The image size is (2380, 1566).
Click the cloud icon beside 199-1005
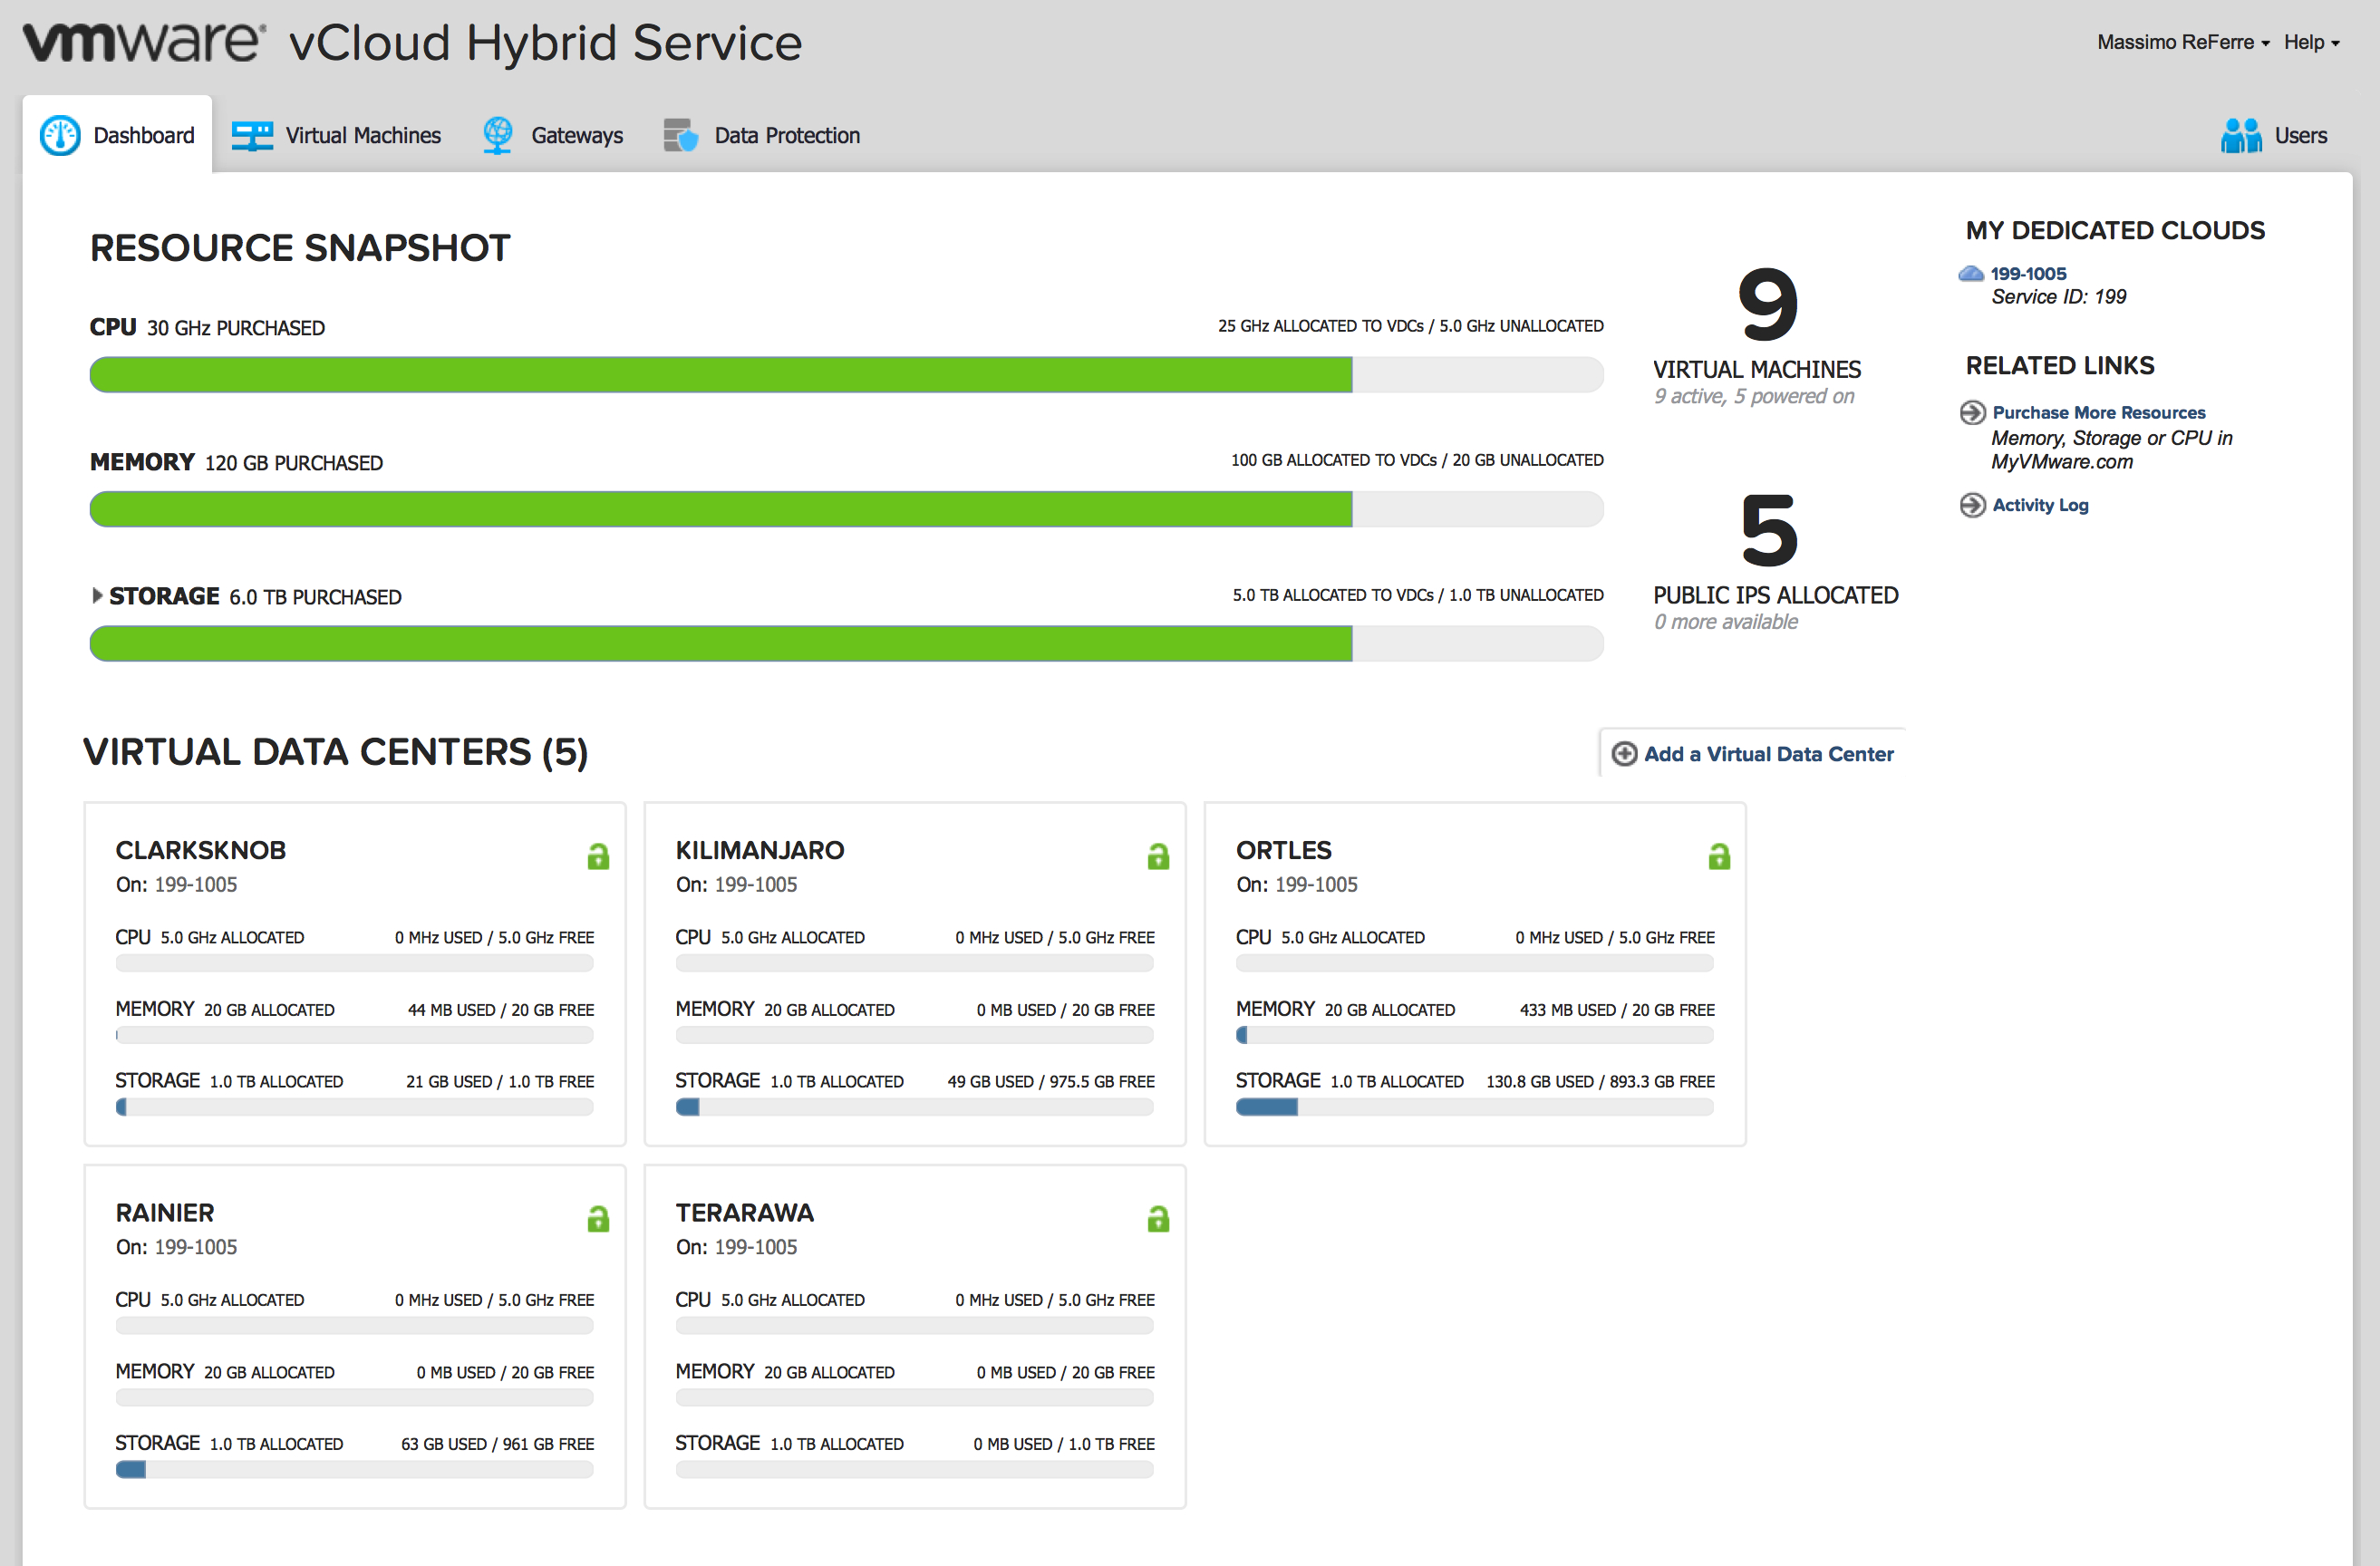(x=1970, y=273)
